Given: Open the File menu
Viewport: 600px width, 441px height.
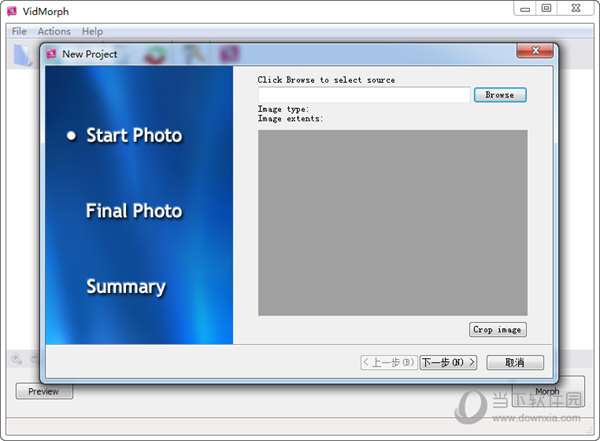Looking at the screenshot, I should point(19,31).
